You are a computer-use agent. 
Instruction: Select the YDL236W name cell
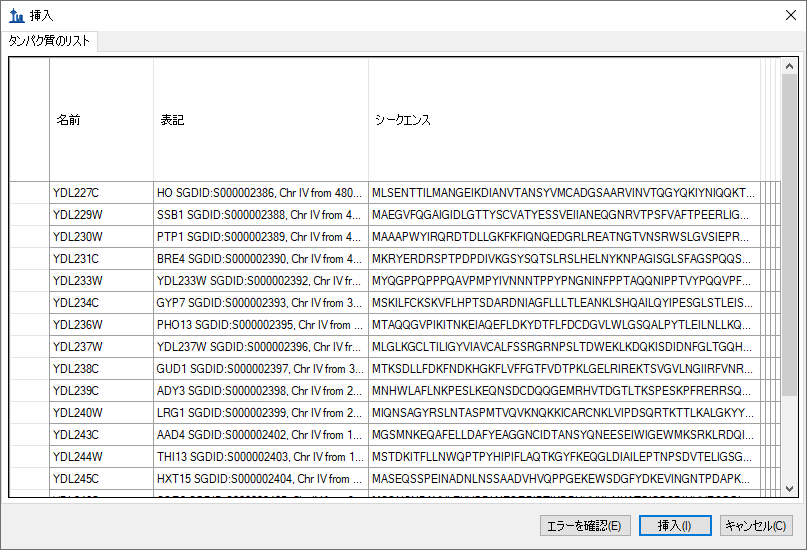point(100,325)
